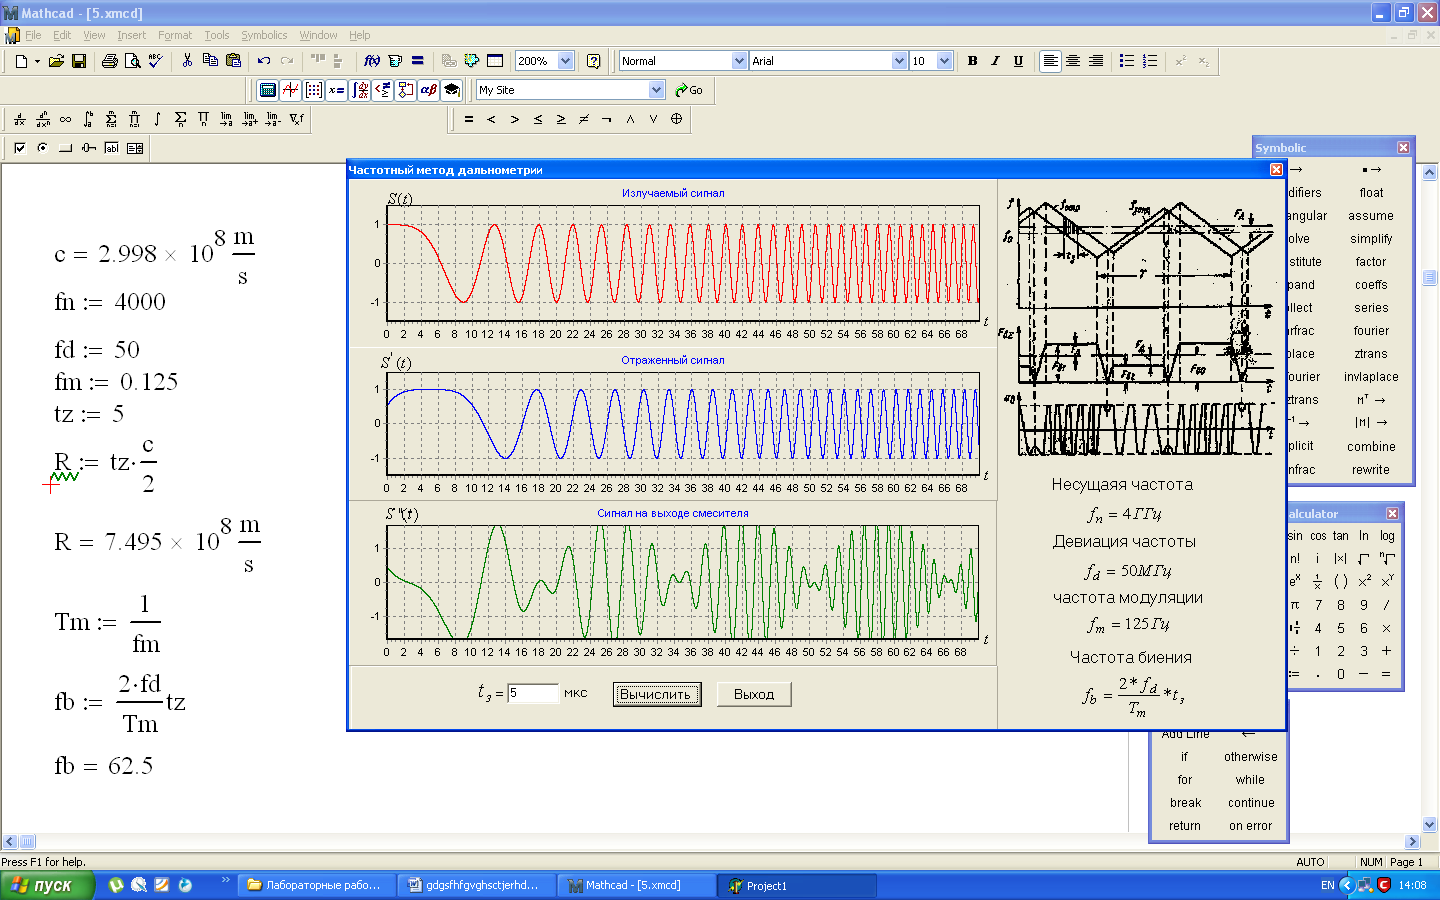
Task: Open the Format menu
Action: pos(175,35)
